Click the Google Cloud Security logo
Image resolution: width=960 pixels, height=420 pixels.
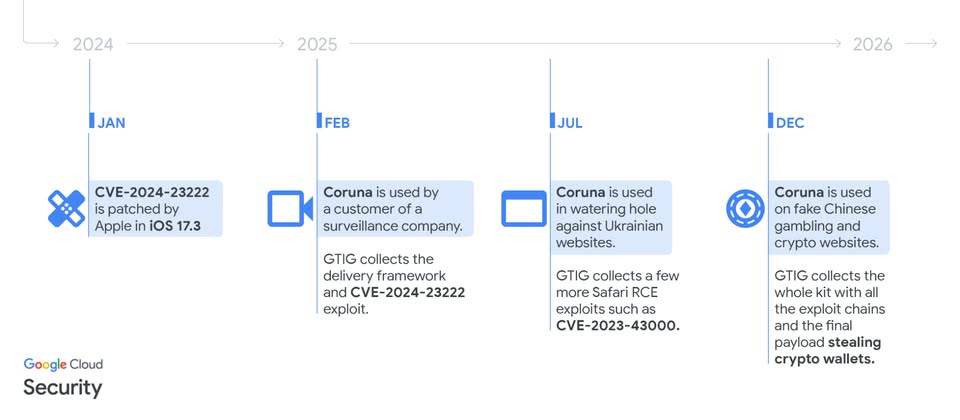63,377
